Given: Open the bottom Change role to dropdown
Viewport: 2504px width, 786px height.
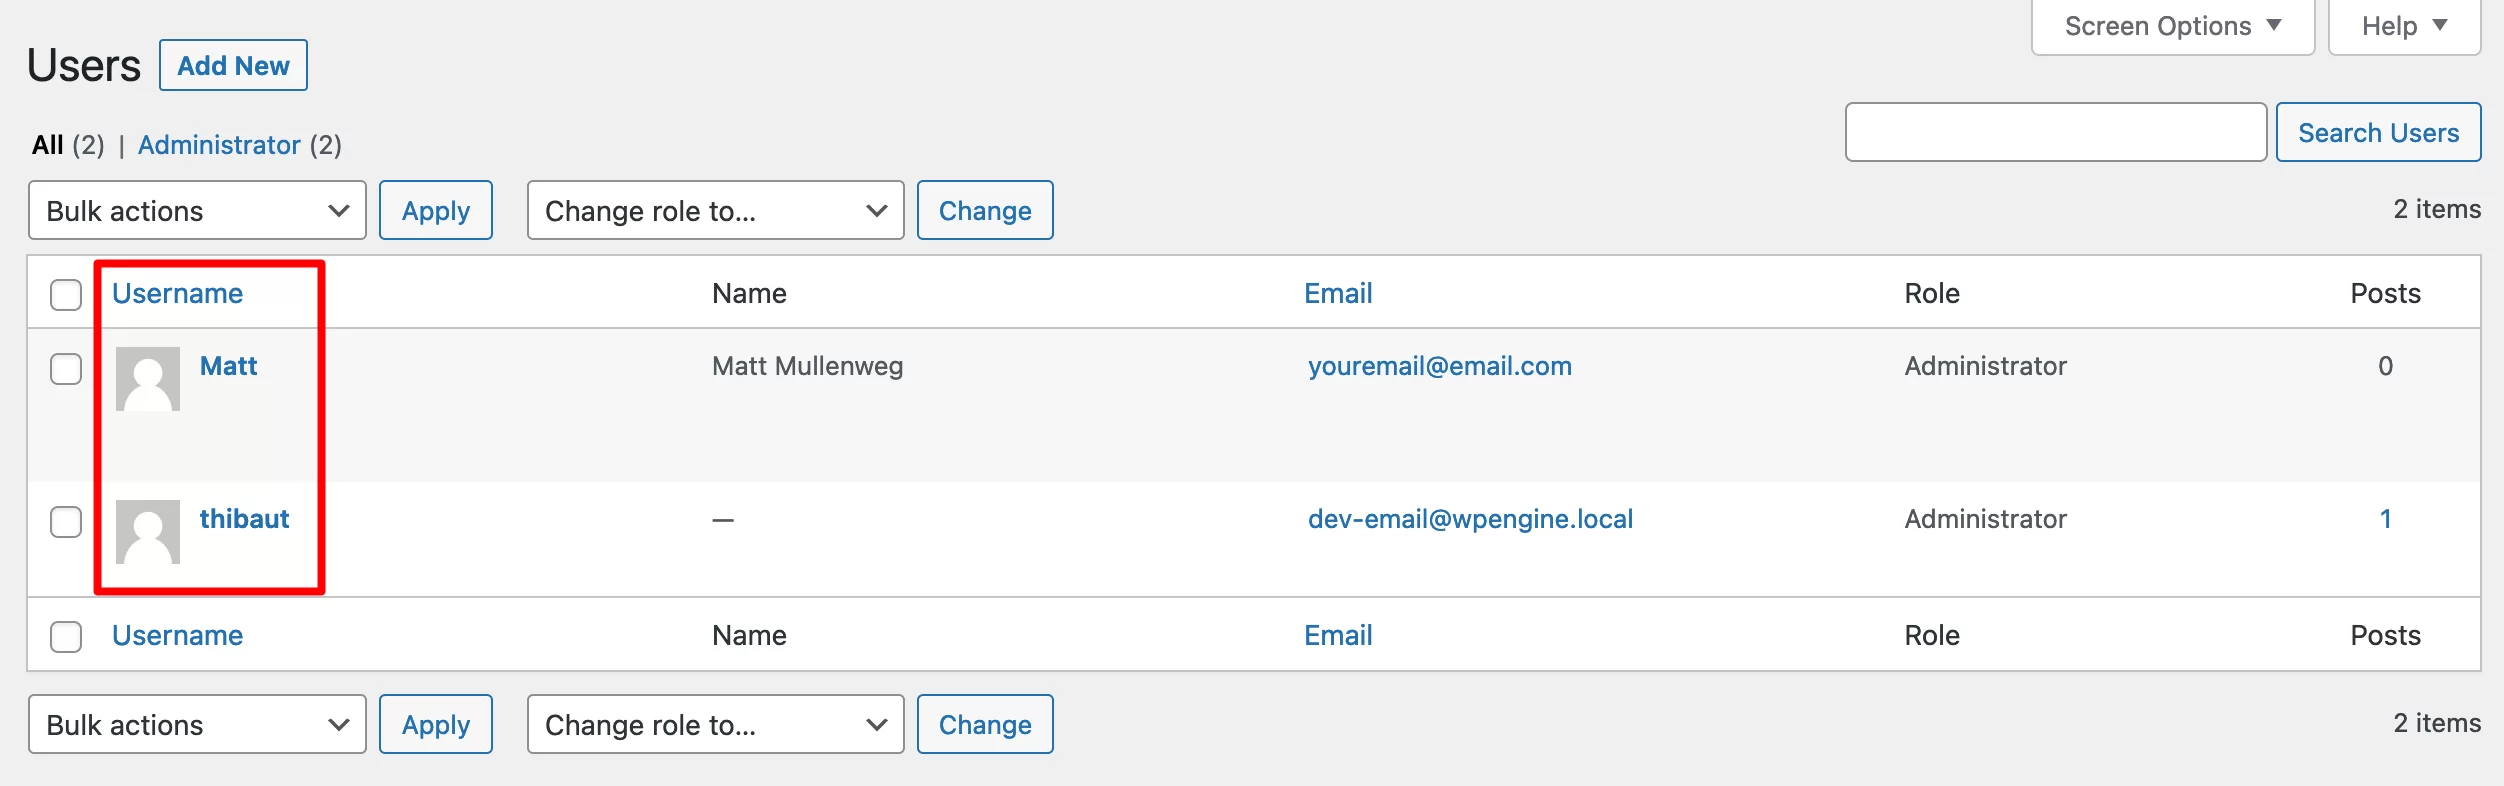Looking at the screenshot, I should tap(715, 724).
